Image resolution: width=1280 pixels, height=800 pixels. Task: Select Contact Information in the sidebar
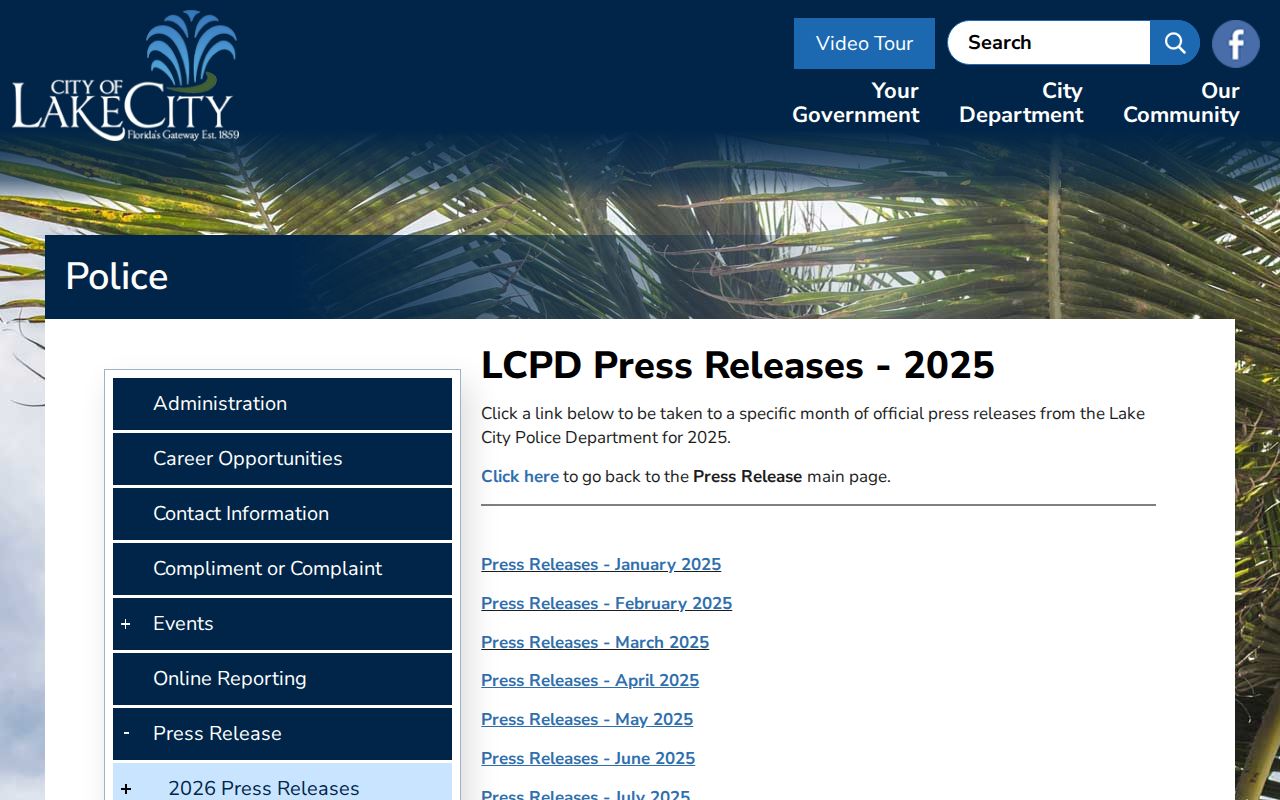[282, 514]
